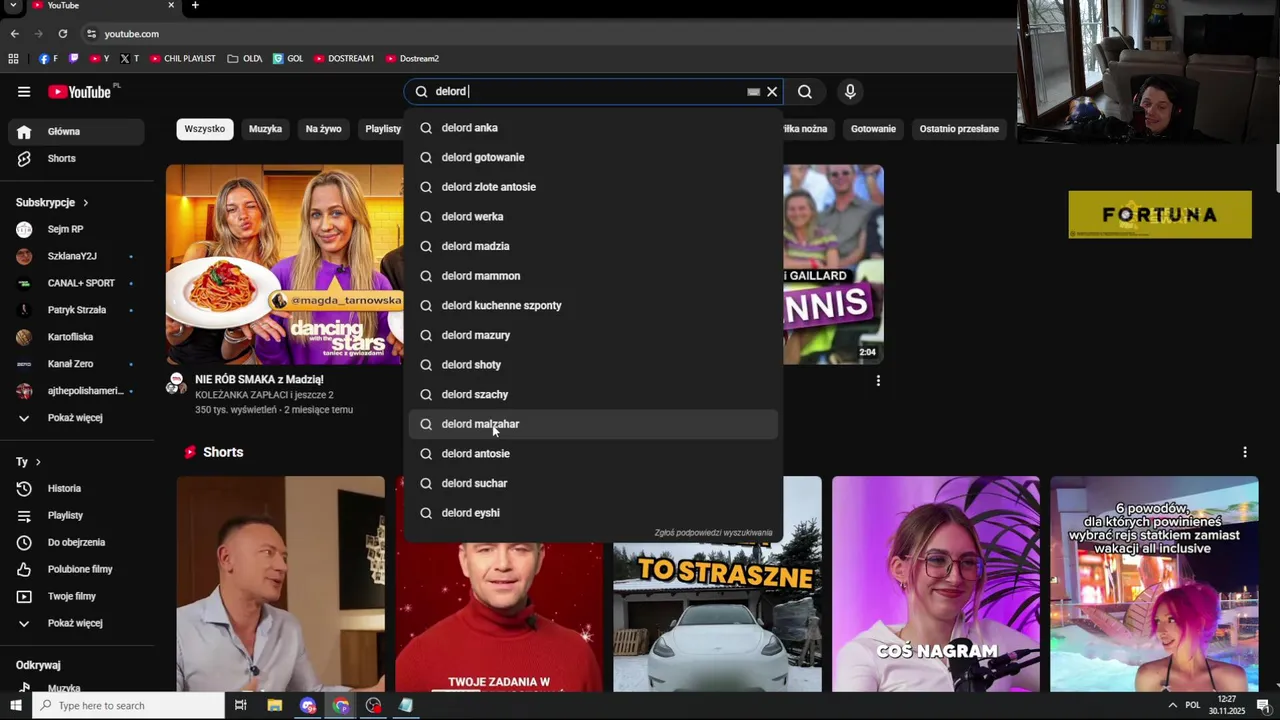Screen dimensions: 1280x720
Task: Show more subscriptions with Pokaż więcej
Action: [x=76, y=418]
